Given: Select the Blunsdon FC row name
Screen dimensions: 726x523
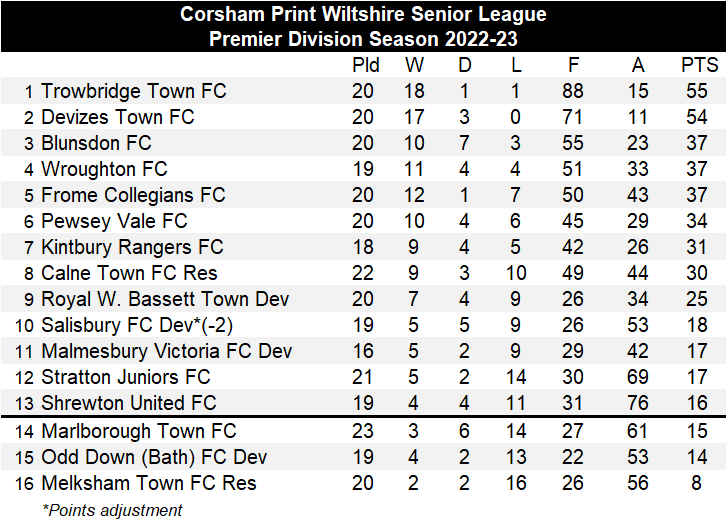Looking at the screenshot, I should click(96, 143).
